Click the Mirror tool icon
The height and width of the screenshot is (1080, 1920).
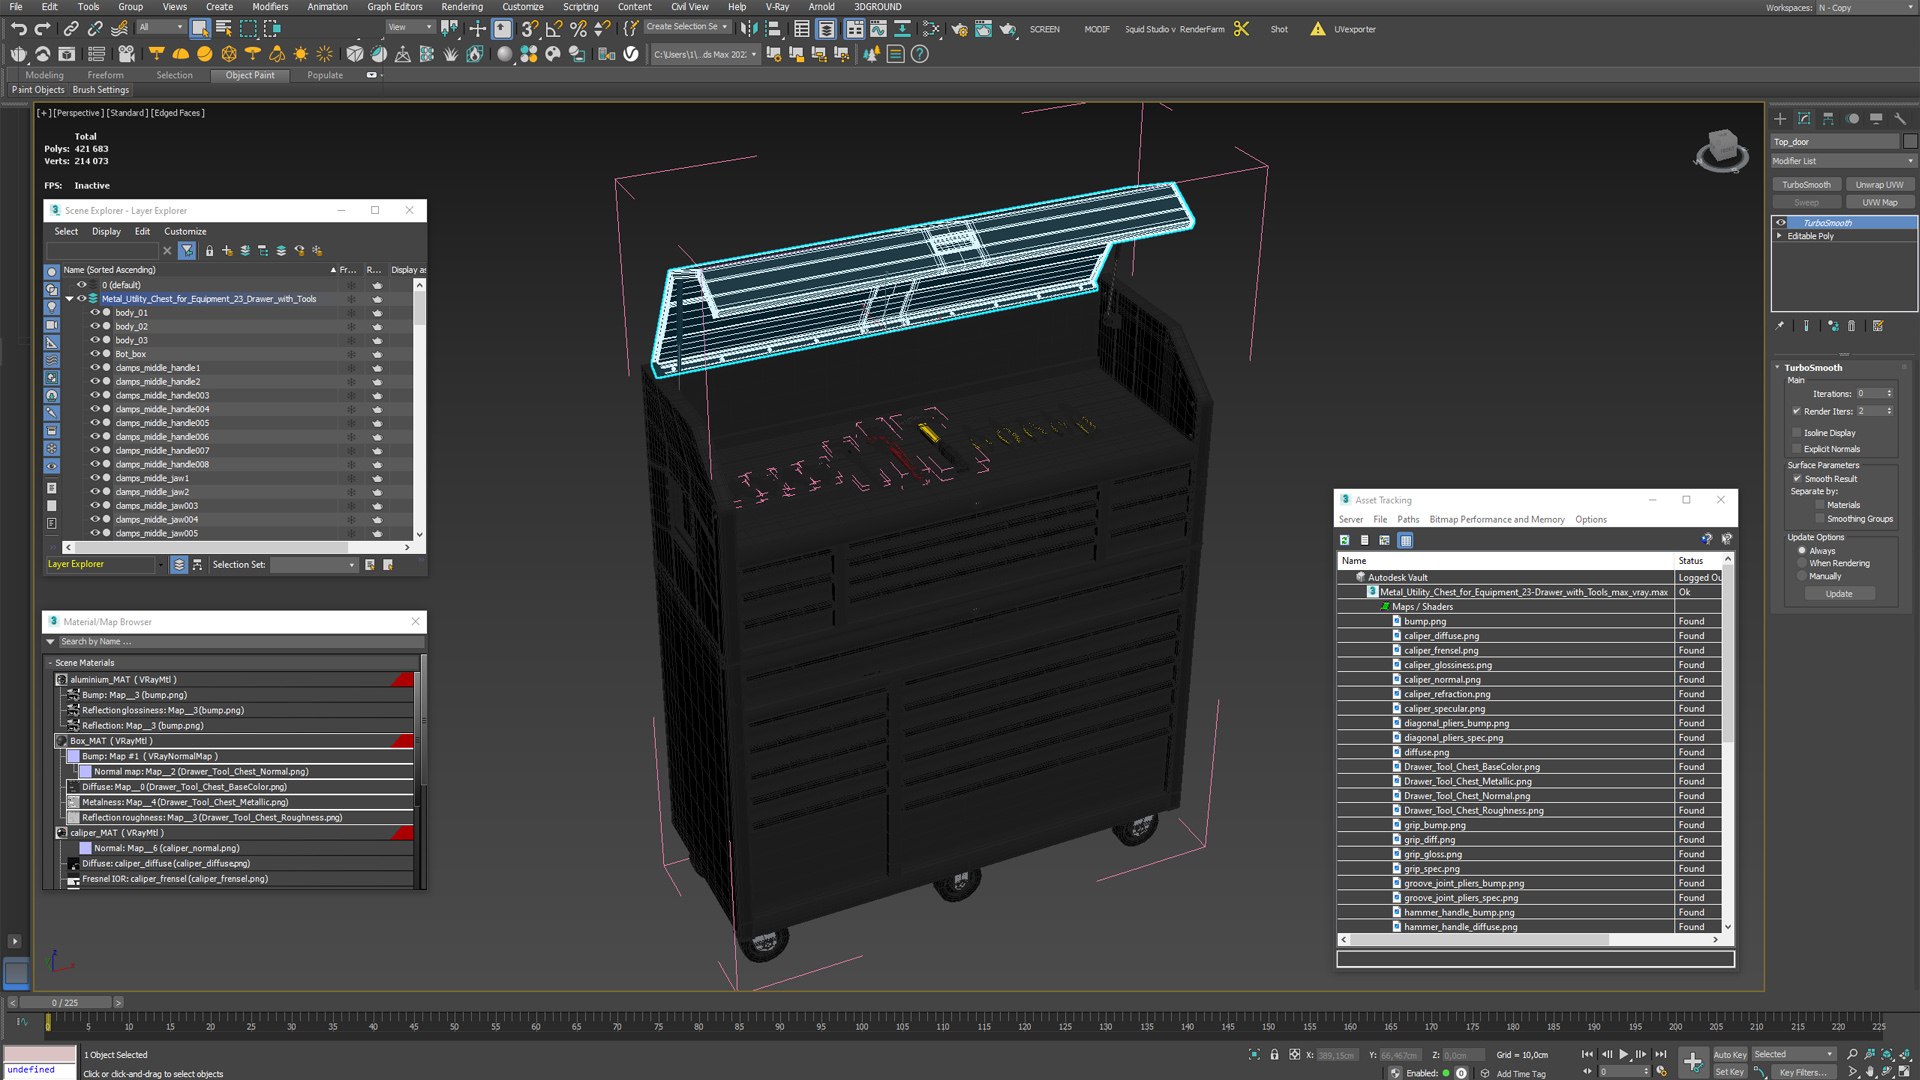pyautogui.click(x=748, y=29)
